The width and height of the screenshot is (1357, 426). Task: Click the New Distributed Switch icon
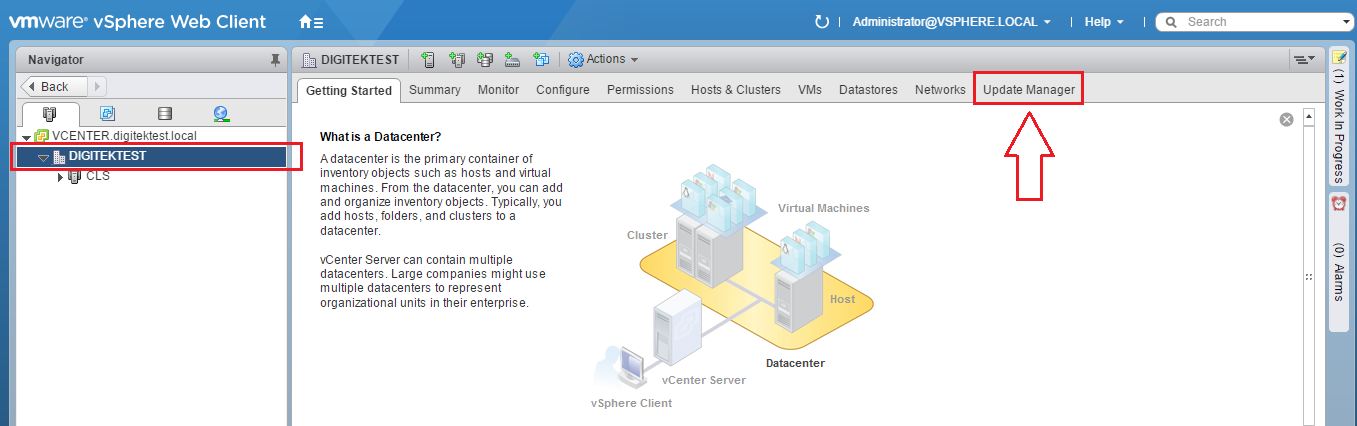(x=513, y=59)
